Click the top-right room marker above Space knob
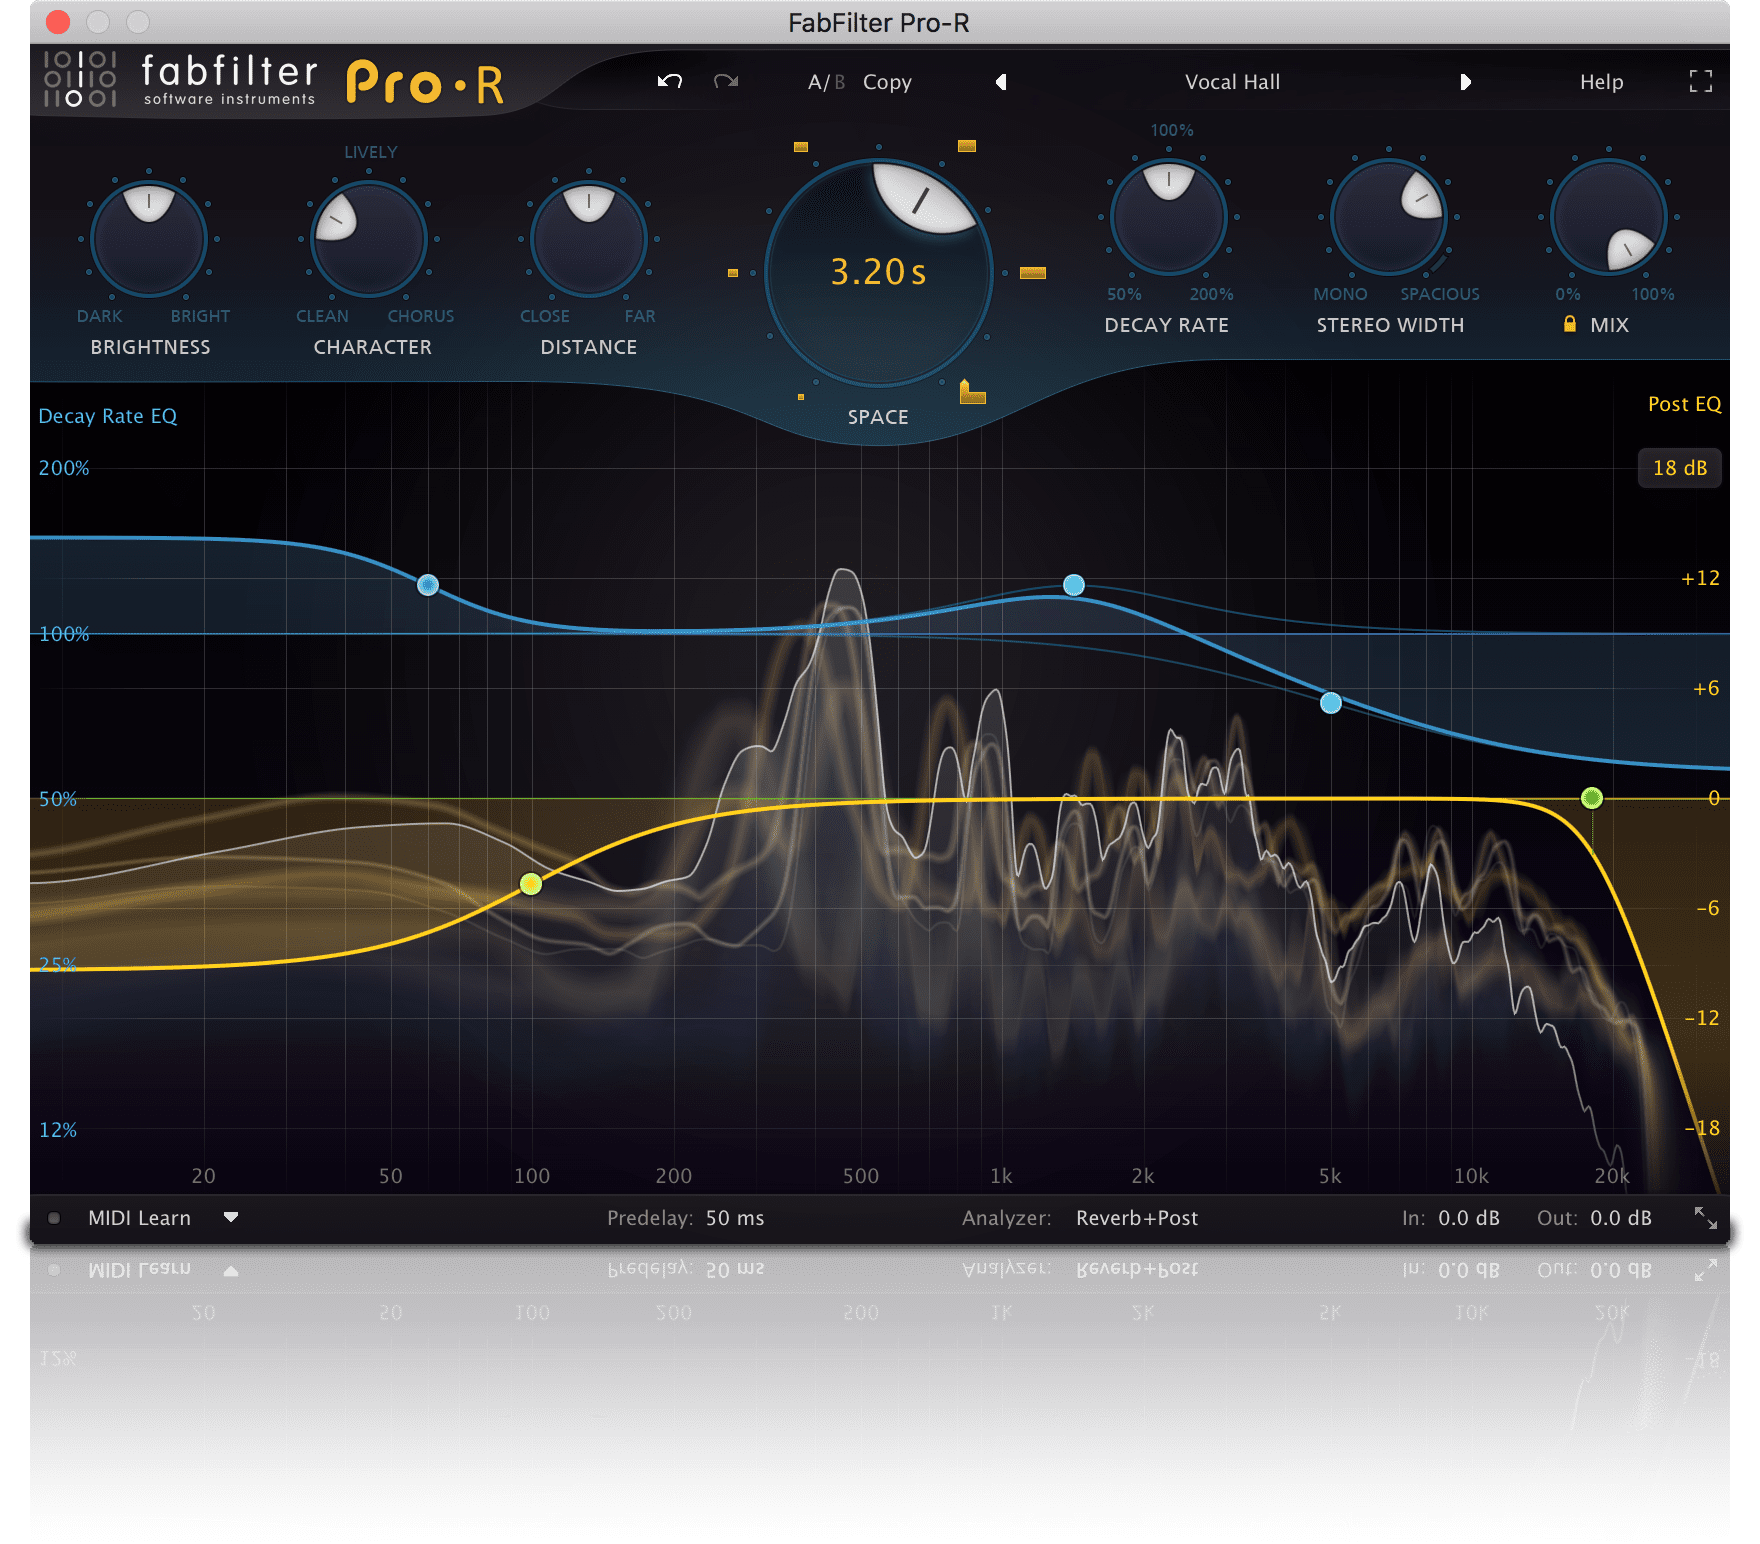 tap(967, 146)
